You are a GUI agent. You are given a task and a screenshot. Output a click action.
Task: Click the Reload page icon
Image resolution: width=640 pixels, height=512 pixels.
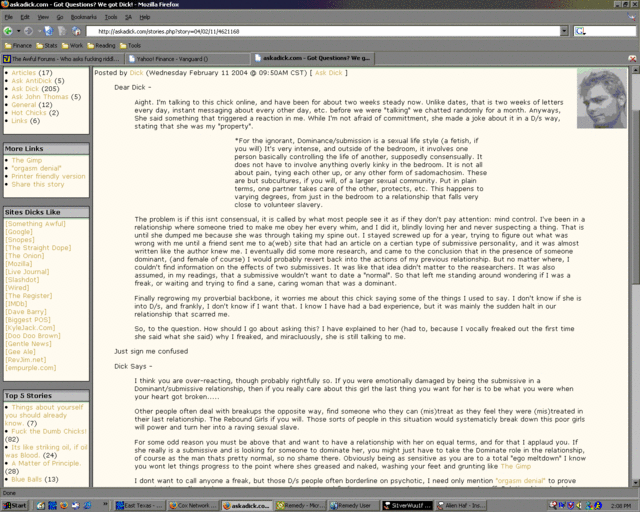click(x=49, y=31)
